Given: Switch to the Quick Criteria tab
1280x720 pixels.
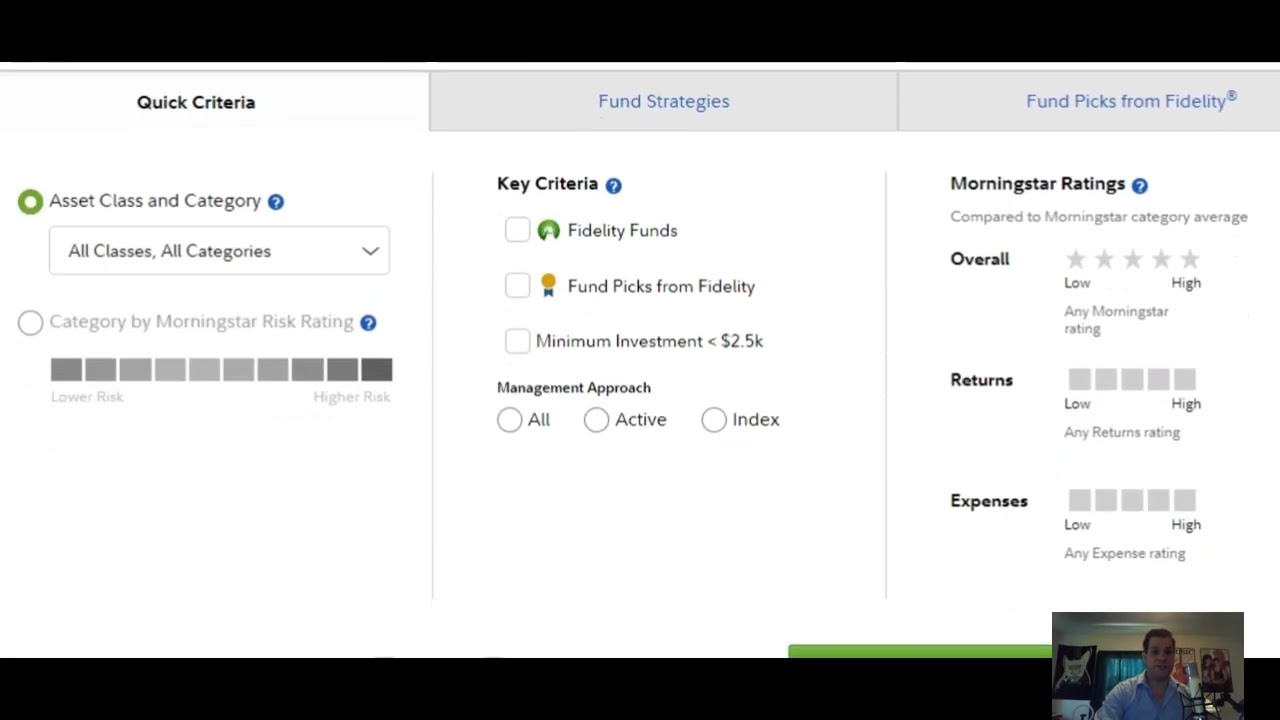Looking at the screenshot, I should tap(196, 102).
